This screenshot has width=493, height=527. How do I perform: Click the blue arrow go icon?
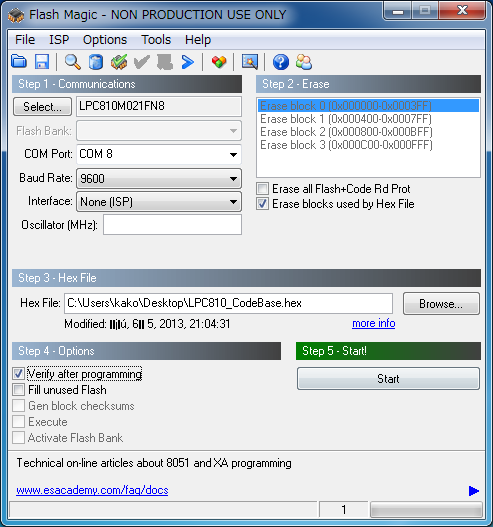188,62
